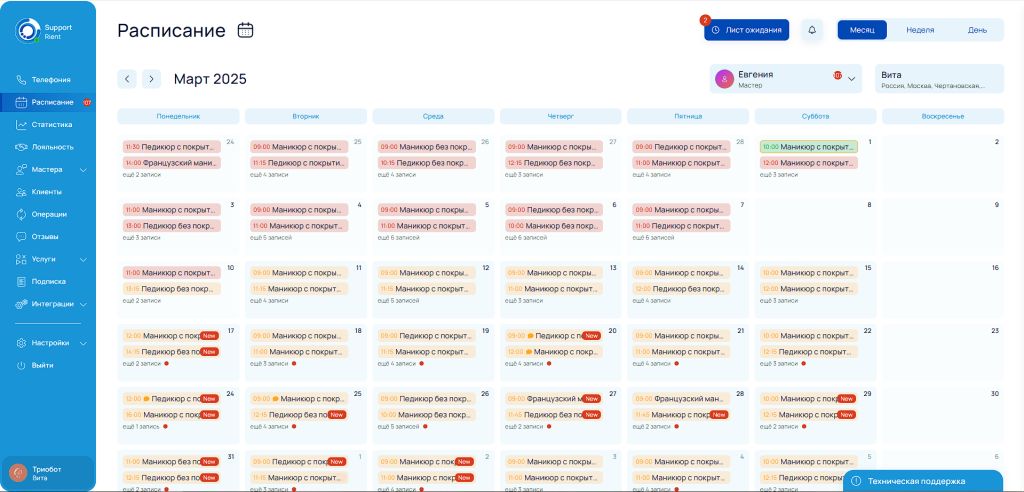Click the Выйти logout item
Image resolution: width=1024 pixels, height=492 pixels.
click(42, 365)
